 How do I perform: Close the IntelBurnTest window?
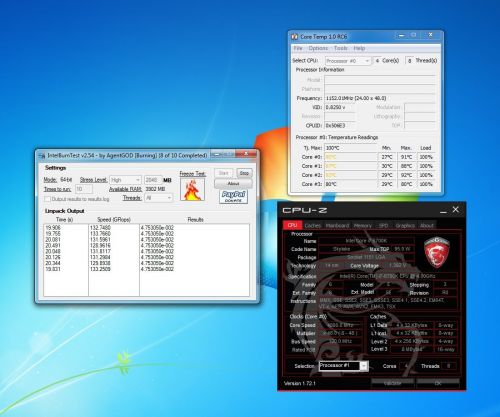(x=246, y=154)
